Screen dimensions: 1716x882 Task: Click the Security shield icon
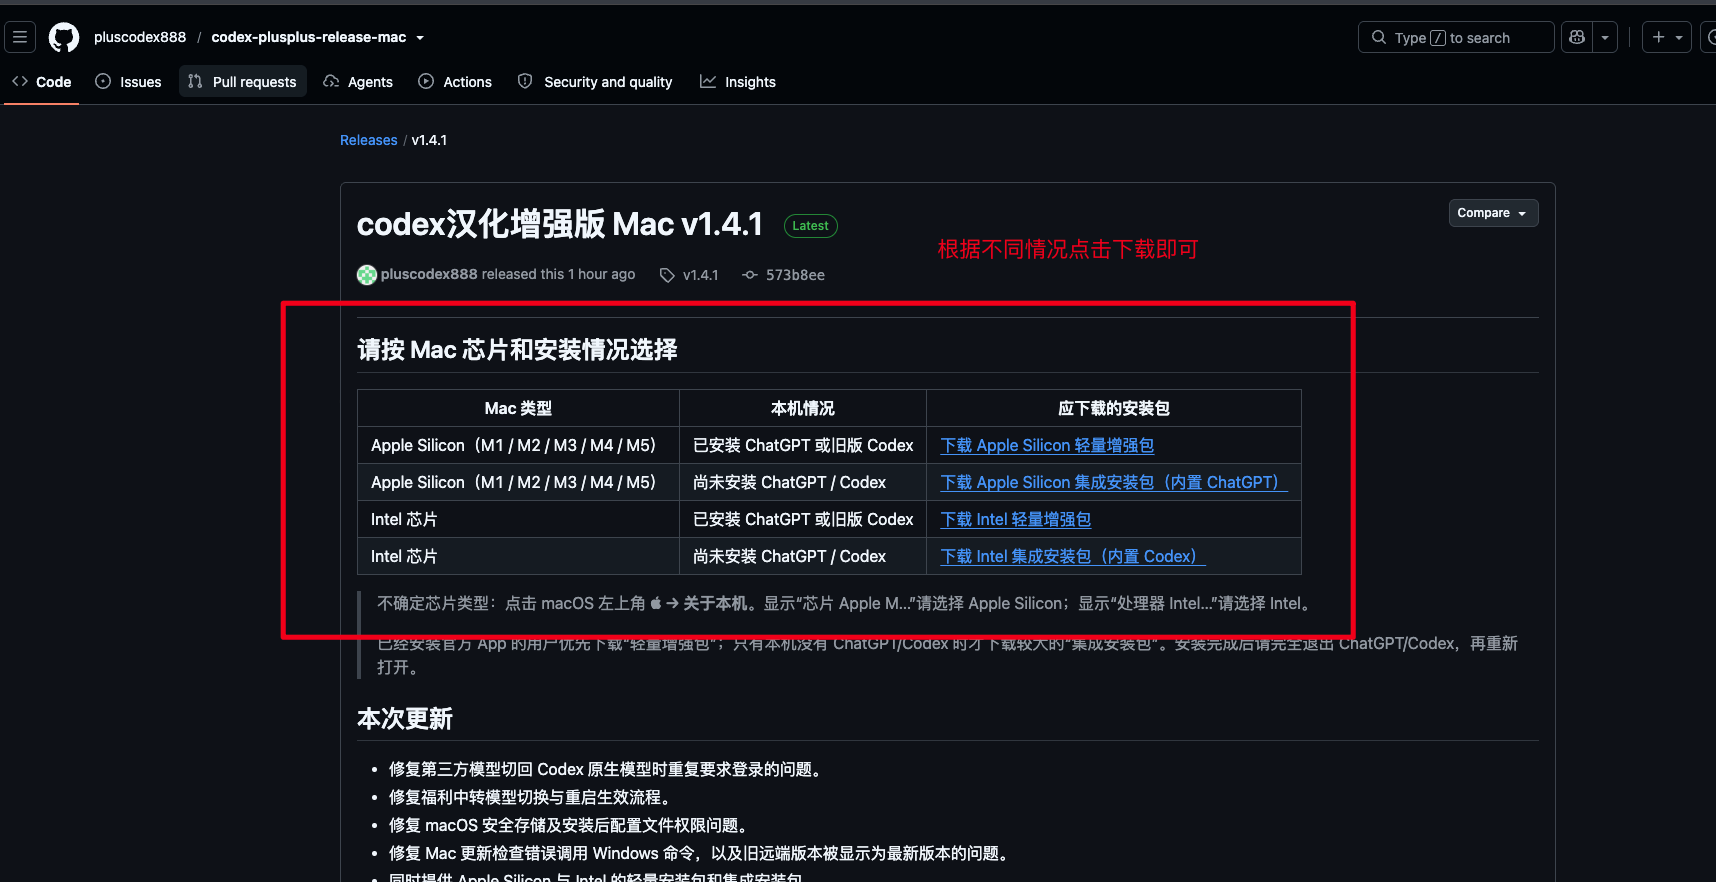(x=525, y=81)
